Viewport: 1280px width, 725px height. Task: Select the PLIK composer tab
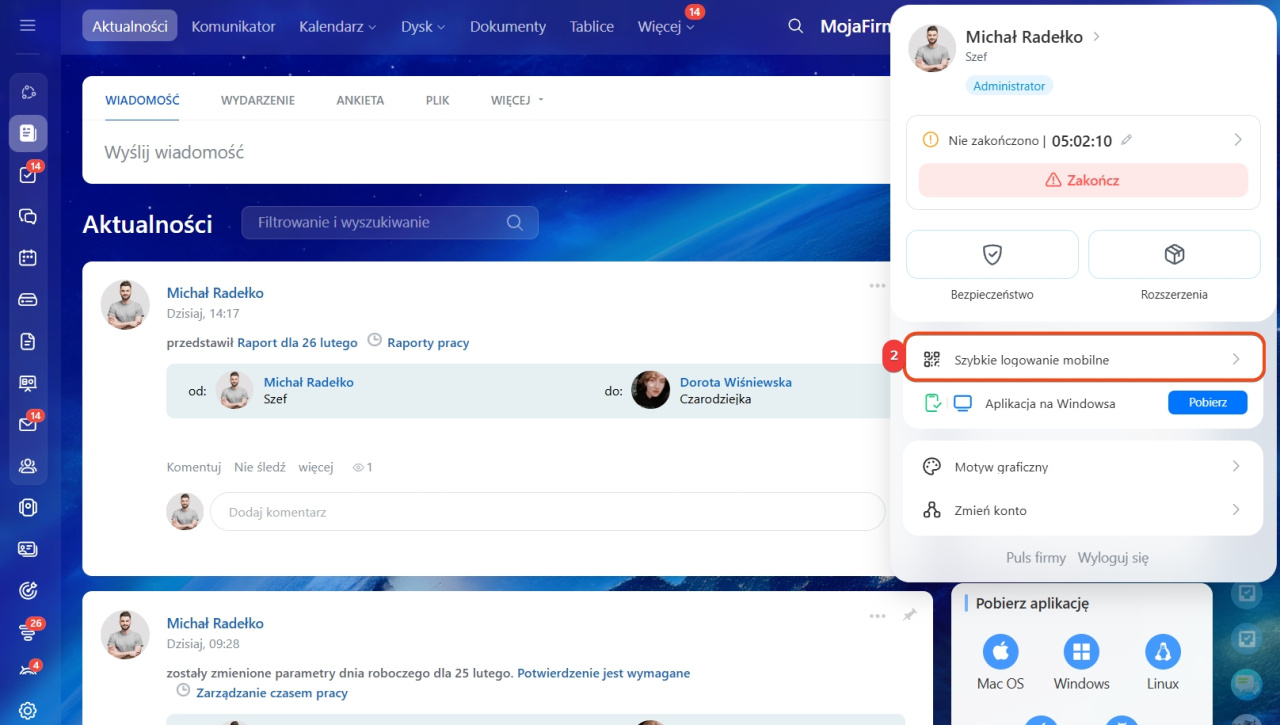(x=438, y=100)
